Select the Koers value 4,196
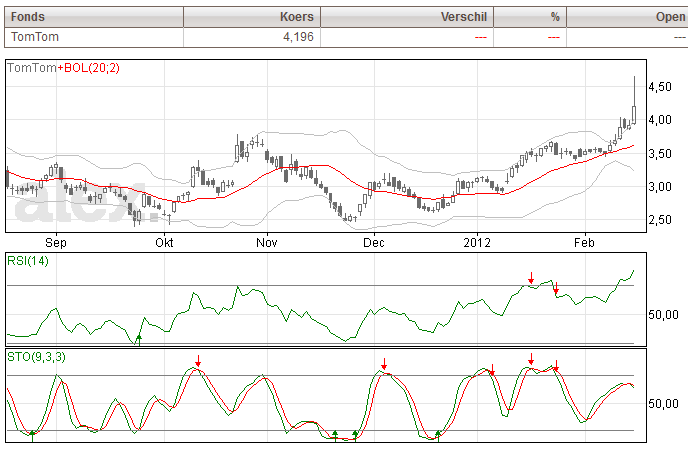The width and height of the screenshot is (688, 451). tap(298, 37)
